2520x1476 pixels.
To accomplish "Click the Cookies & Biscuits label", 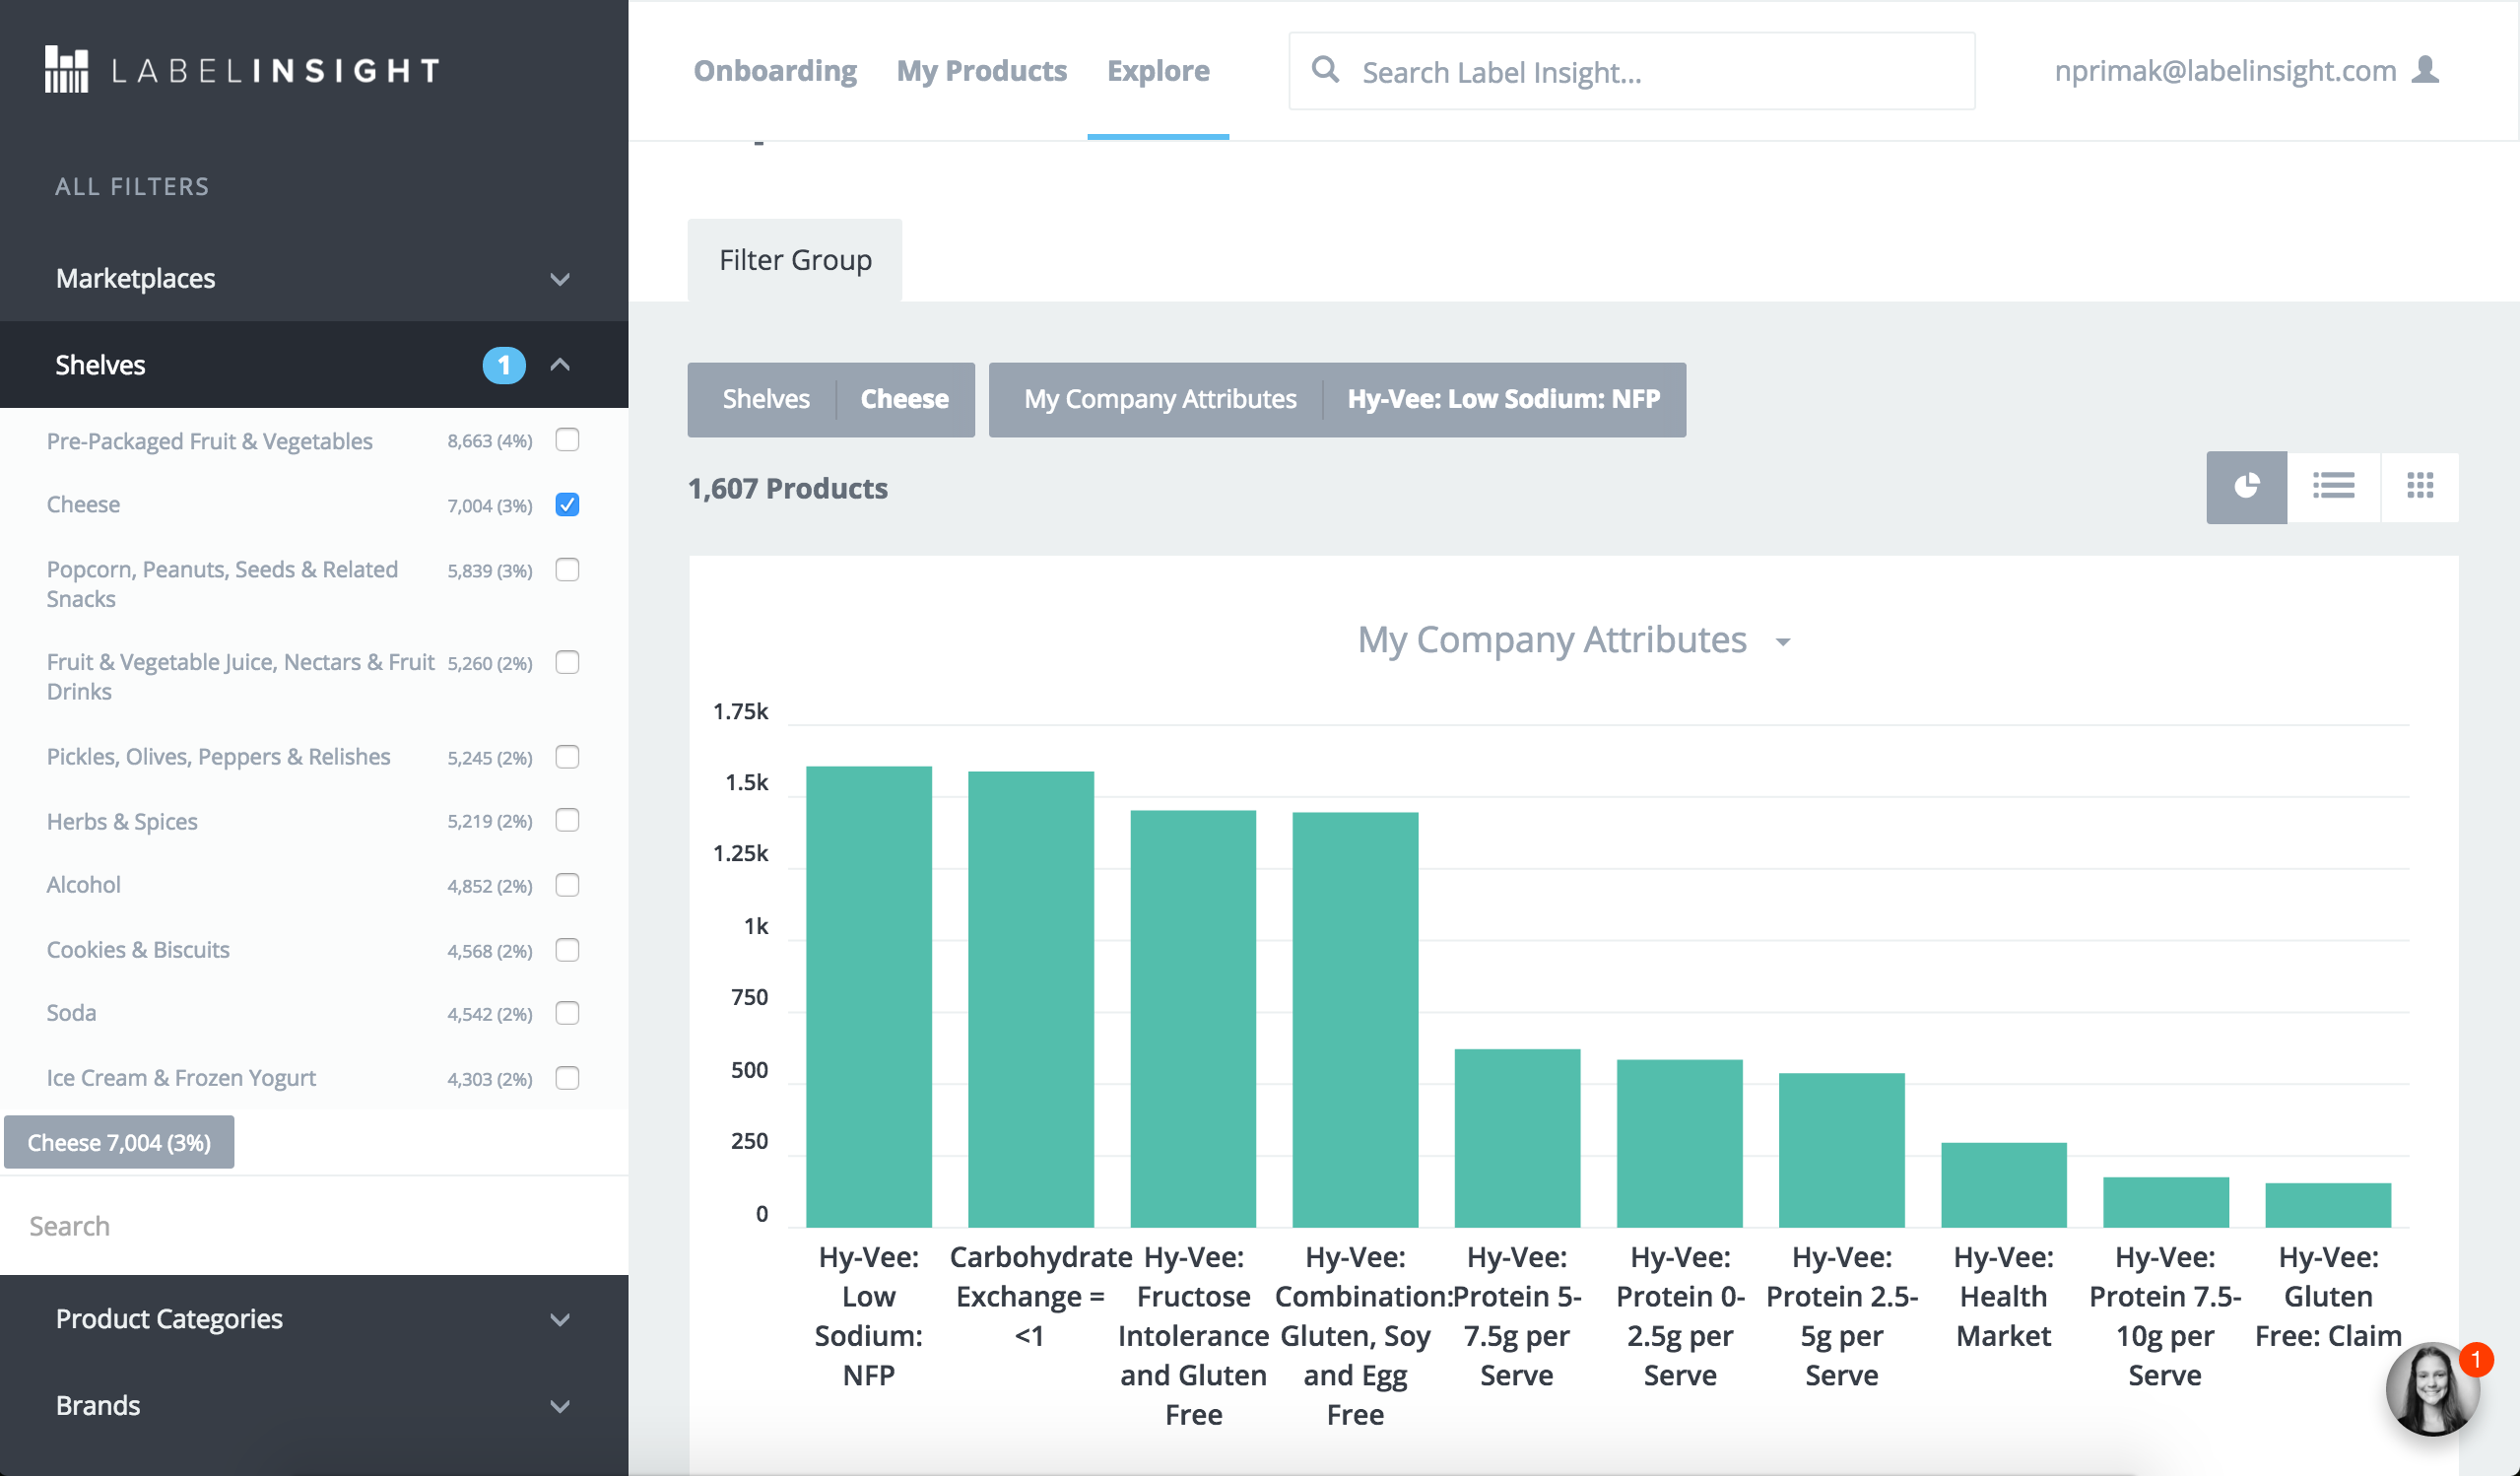I will pos(138,950).
